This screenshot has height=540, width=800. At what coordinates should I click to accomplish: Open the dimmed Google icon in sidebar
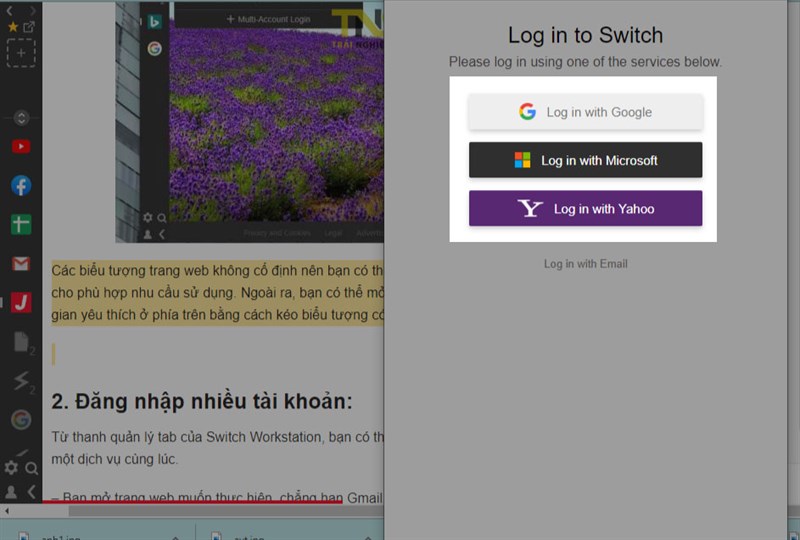click(x=21, y=420)
